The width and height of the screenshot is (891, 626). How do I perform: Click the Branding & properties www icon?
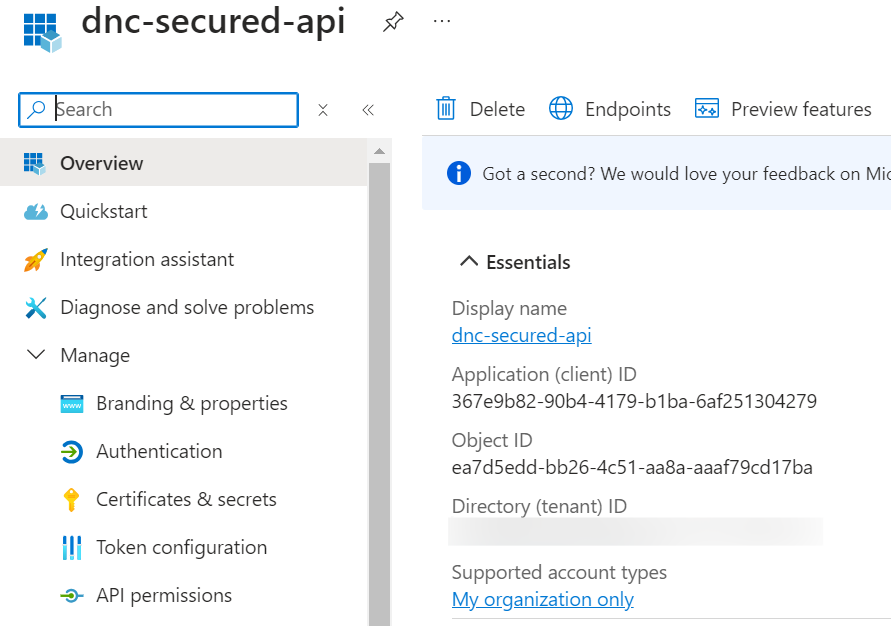click(72, 404)
